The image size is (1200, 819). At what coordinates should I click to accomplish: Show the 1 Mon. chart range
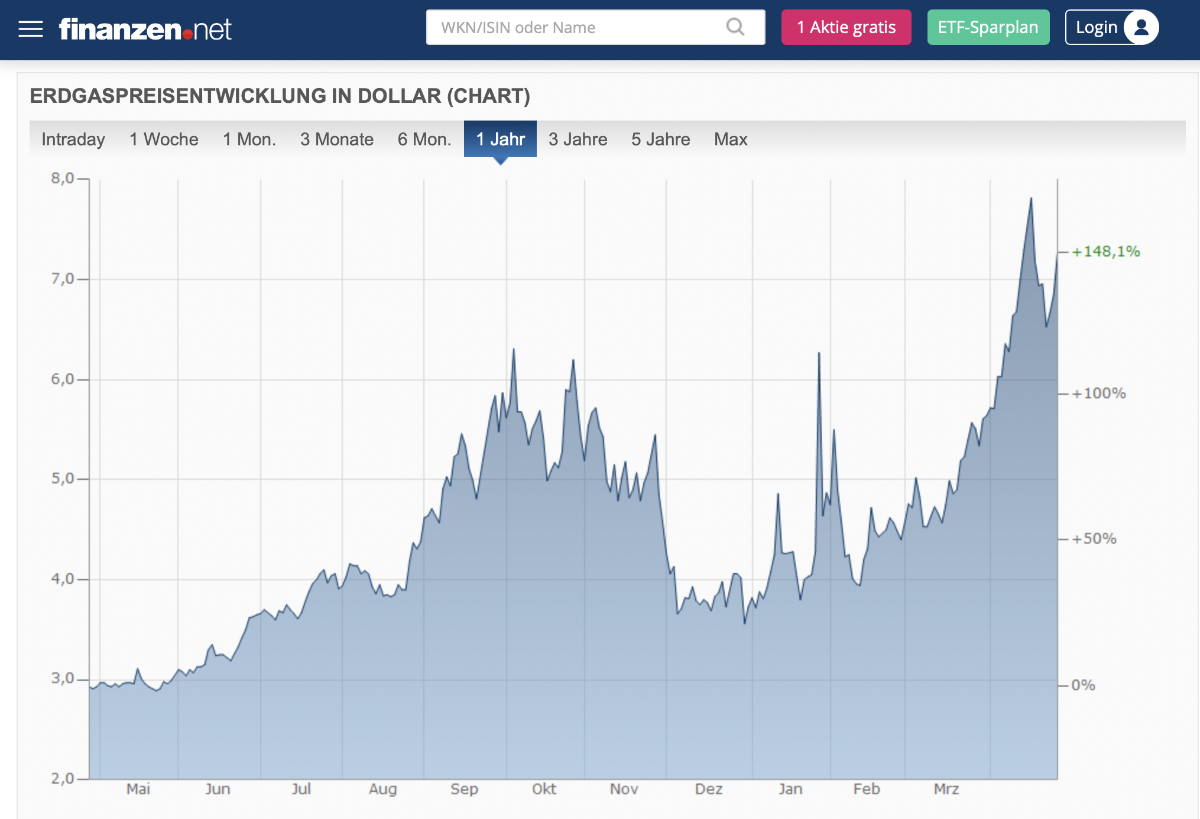[249, 139]
